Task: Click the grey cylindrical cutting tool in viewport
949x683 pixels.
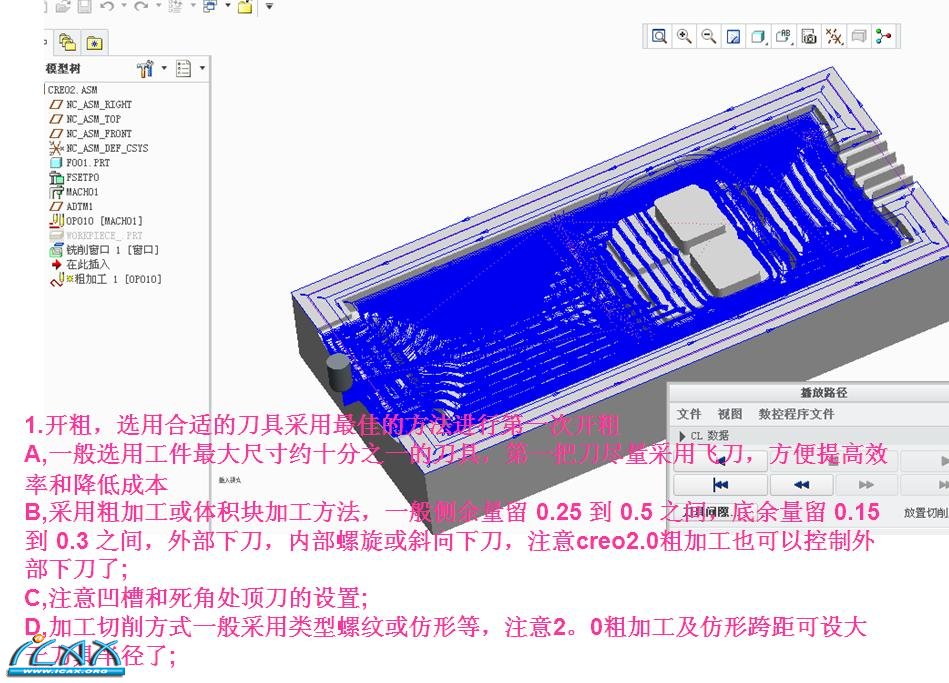Action: click(x=338, y=373)
